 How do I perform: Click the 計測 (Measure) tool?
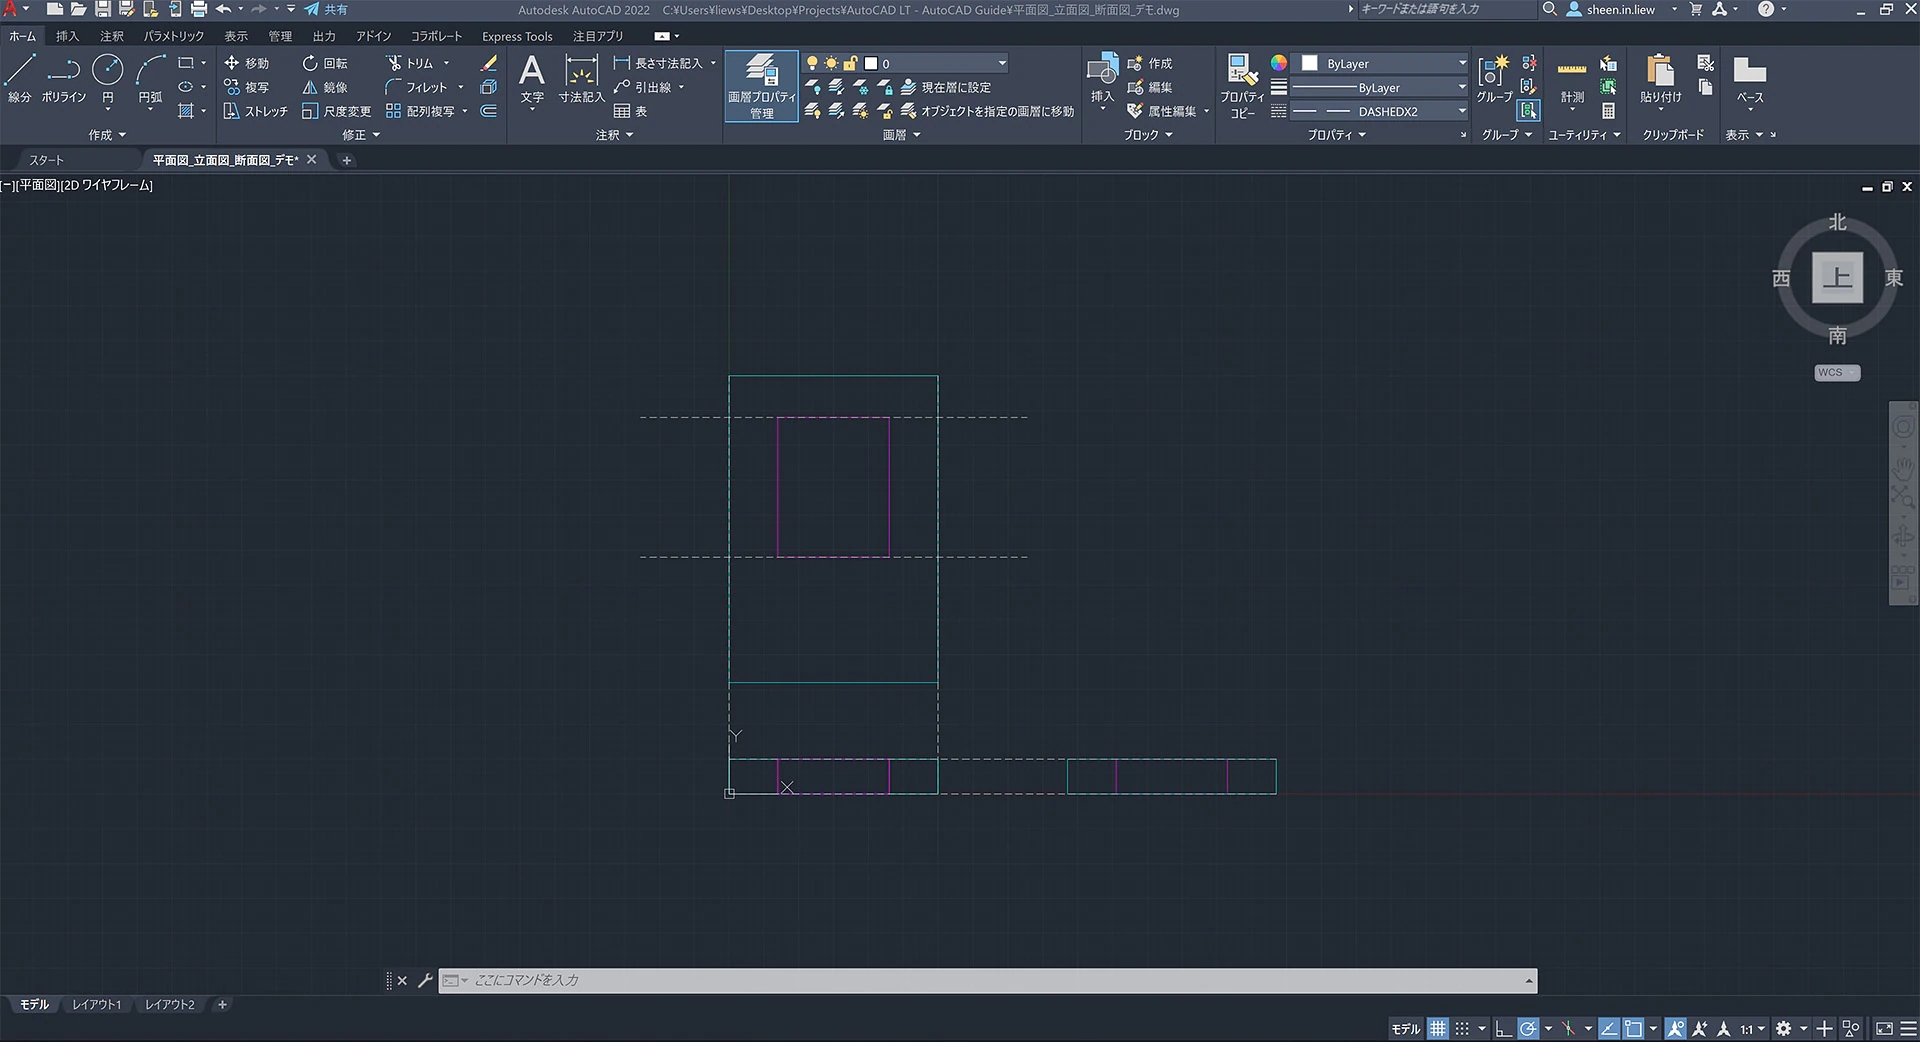pyautogui.click(x=1572, y=82)
